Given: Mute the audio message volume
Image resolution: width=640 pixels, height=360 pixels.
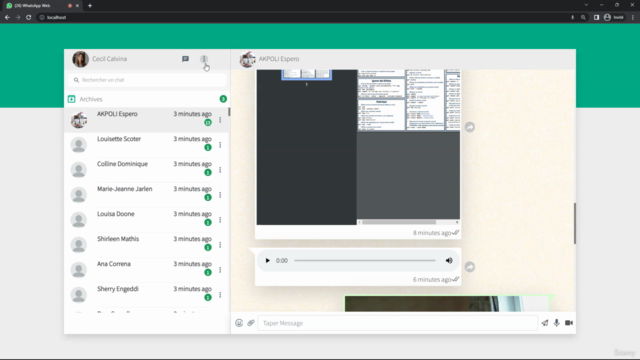Looking at the screenshot, I should [449, 260].
